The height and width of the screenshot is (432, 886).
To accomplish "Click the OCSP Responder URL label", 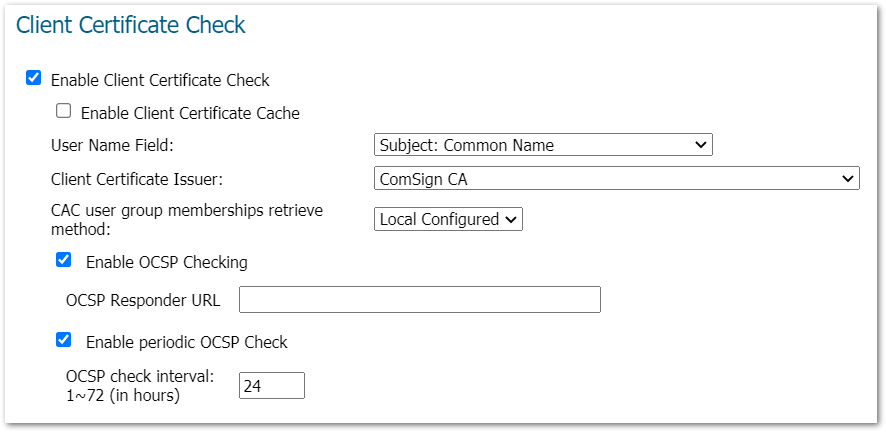I will pyautogui.click(x=143, y=301).
